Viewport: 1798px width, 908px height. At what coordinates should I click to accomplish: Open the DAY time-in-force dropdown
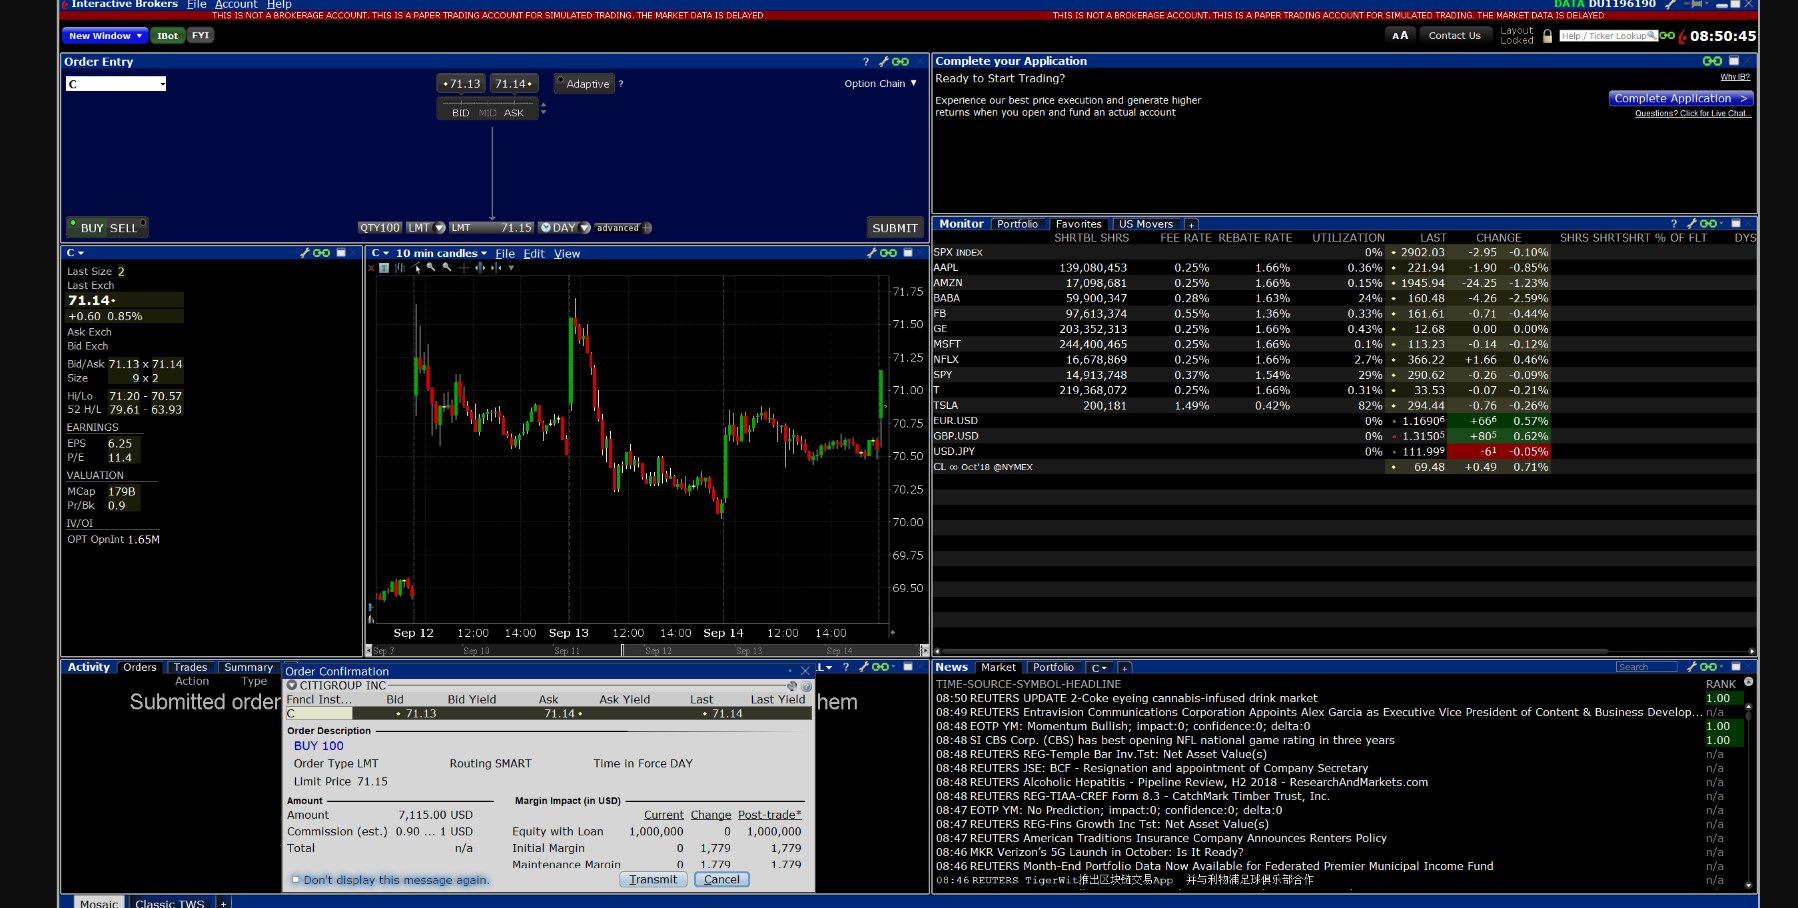[x=564, y=228]
